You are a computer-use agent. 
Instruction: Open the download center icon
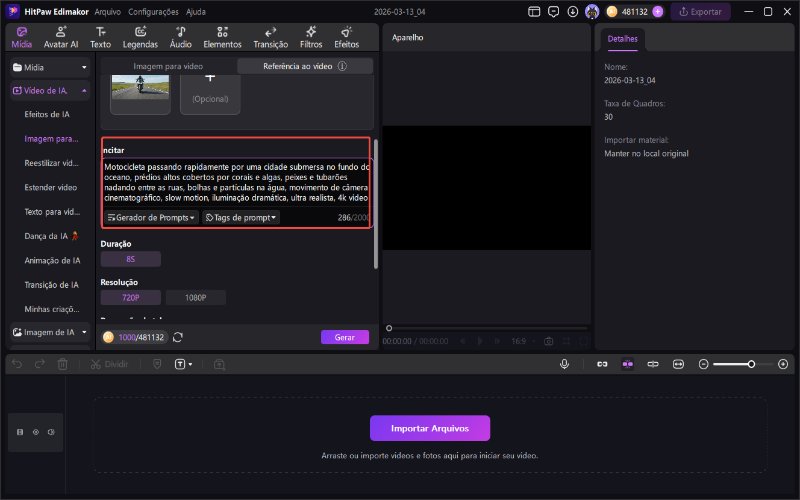[x=572, y=11]
